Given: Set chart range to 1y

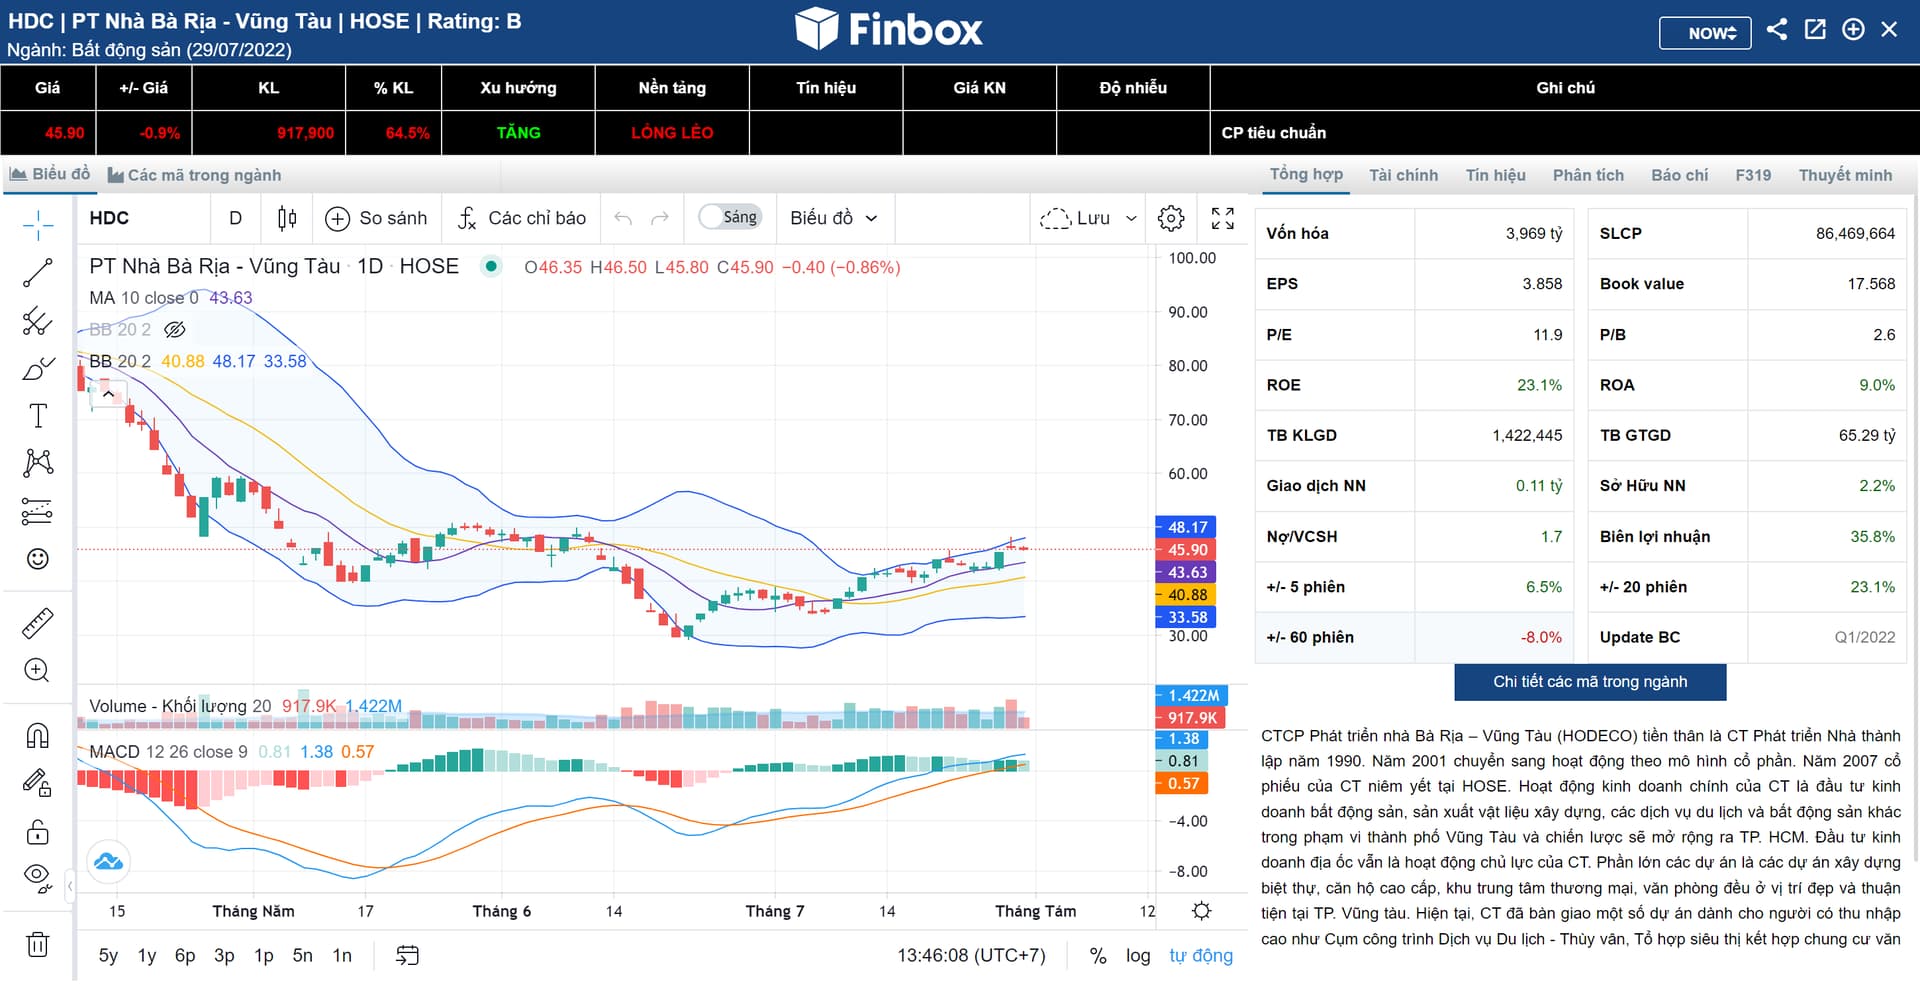Looking at the screenshot, I should click(147, 956).
